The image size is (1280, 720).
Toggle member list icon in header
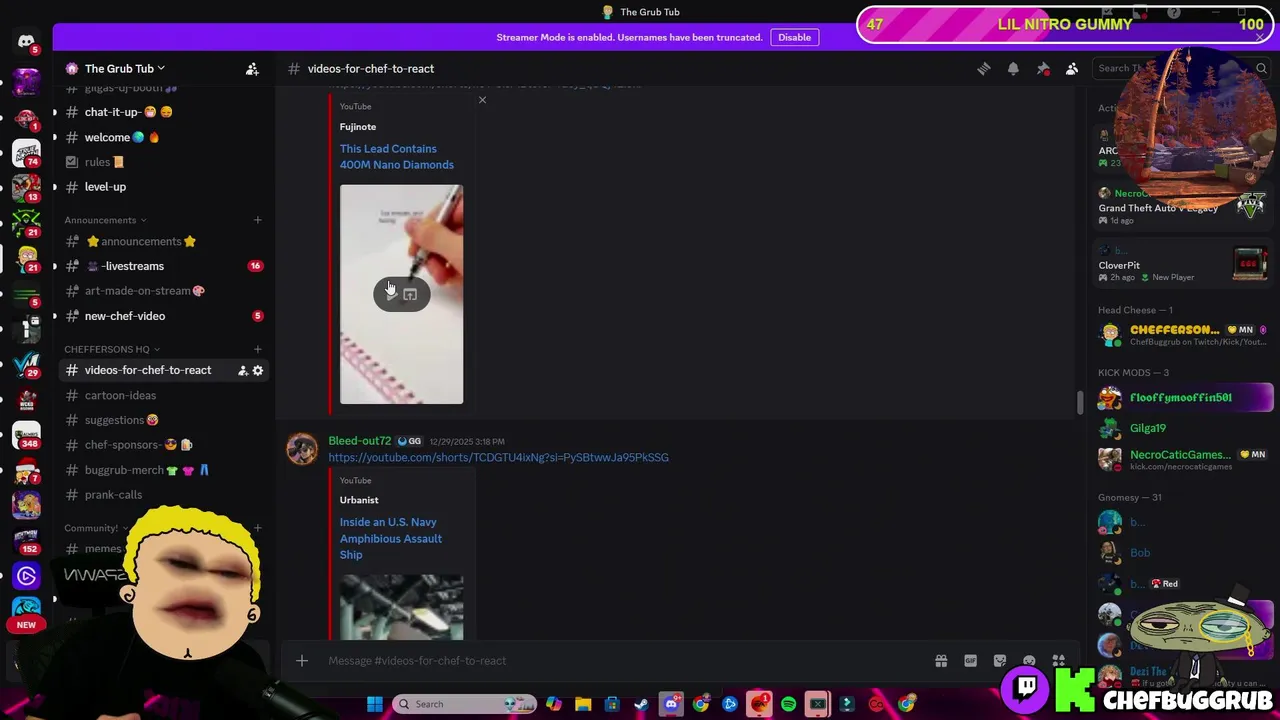(x=1072, y=69)
